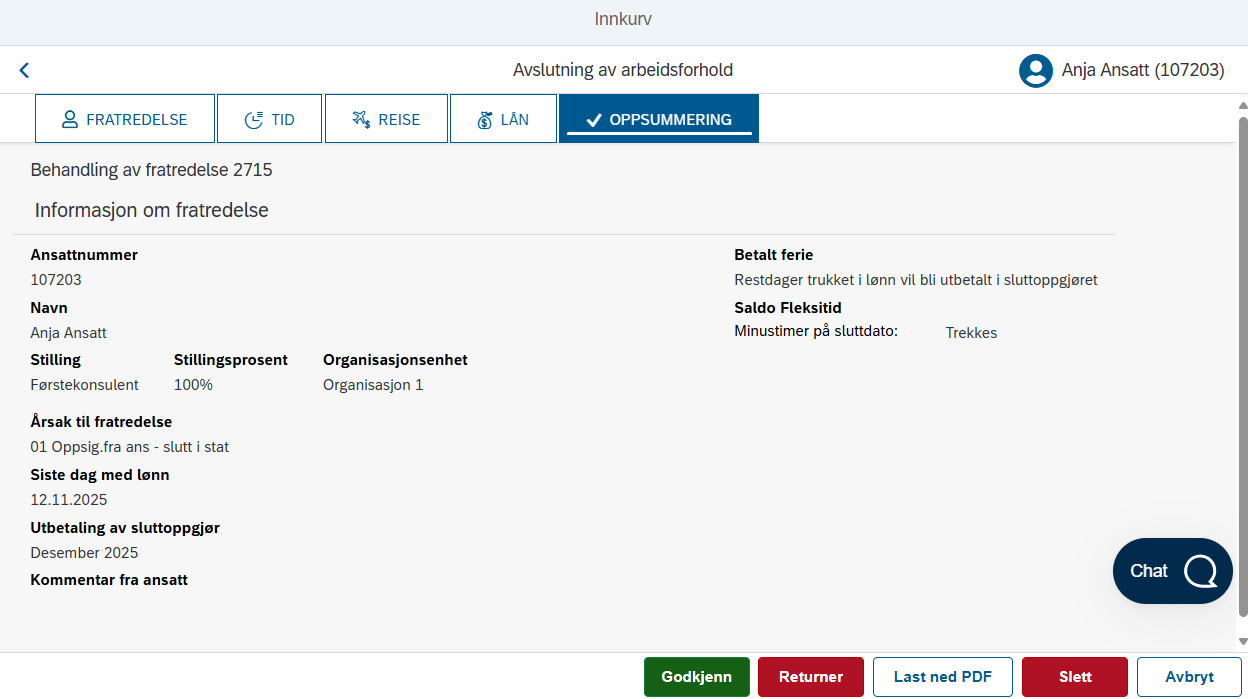
Task: Click the clock icon on Tid tab
Action: 254,120
